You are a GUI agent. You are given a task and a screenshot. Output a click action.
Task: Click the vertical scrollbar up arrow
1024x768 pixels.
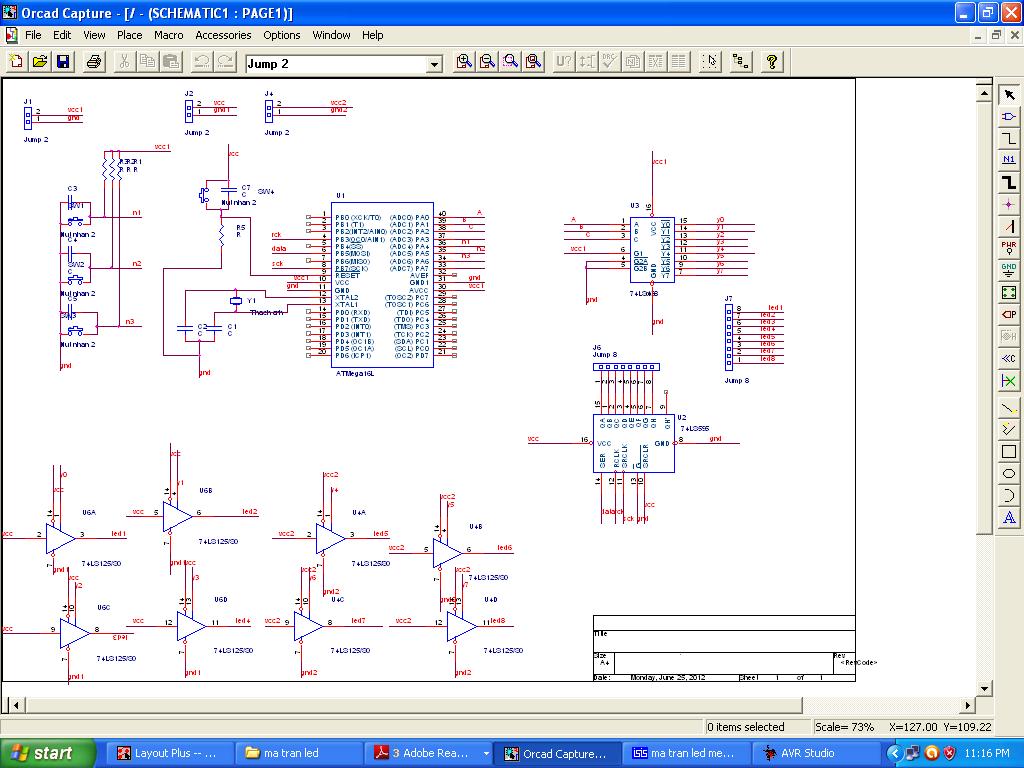click(x=984, y=93)
